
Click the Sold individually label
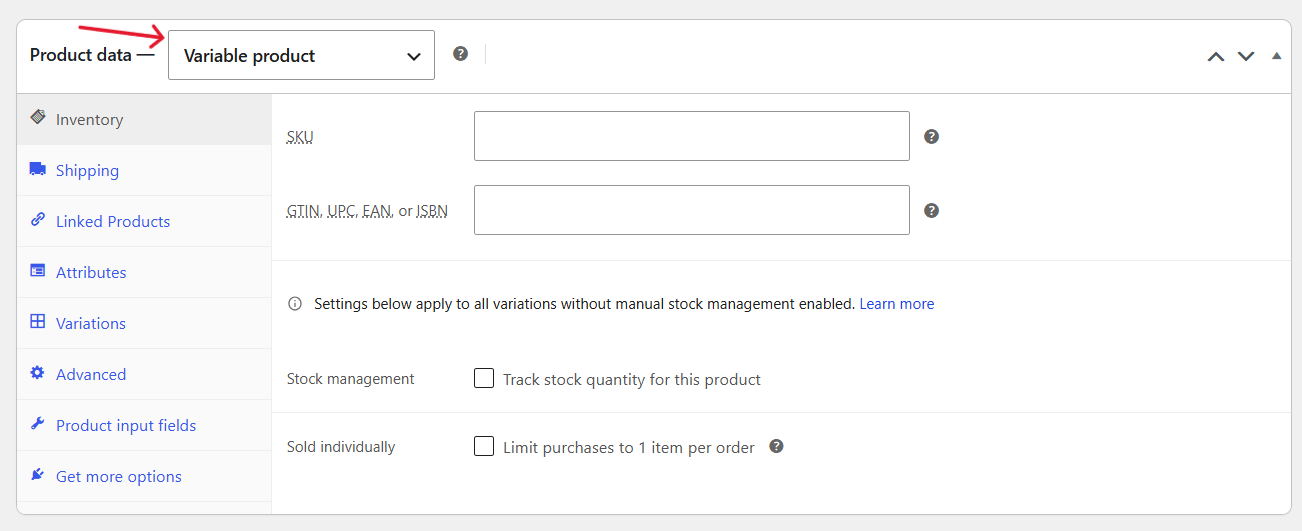click(x=341, y=447)
